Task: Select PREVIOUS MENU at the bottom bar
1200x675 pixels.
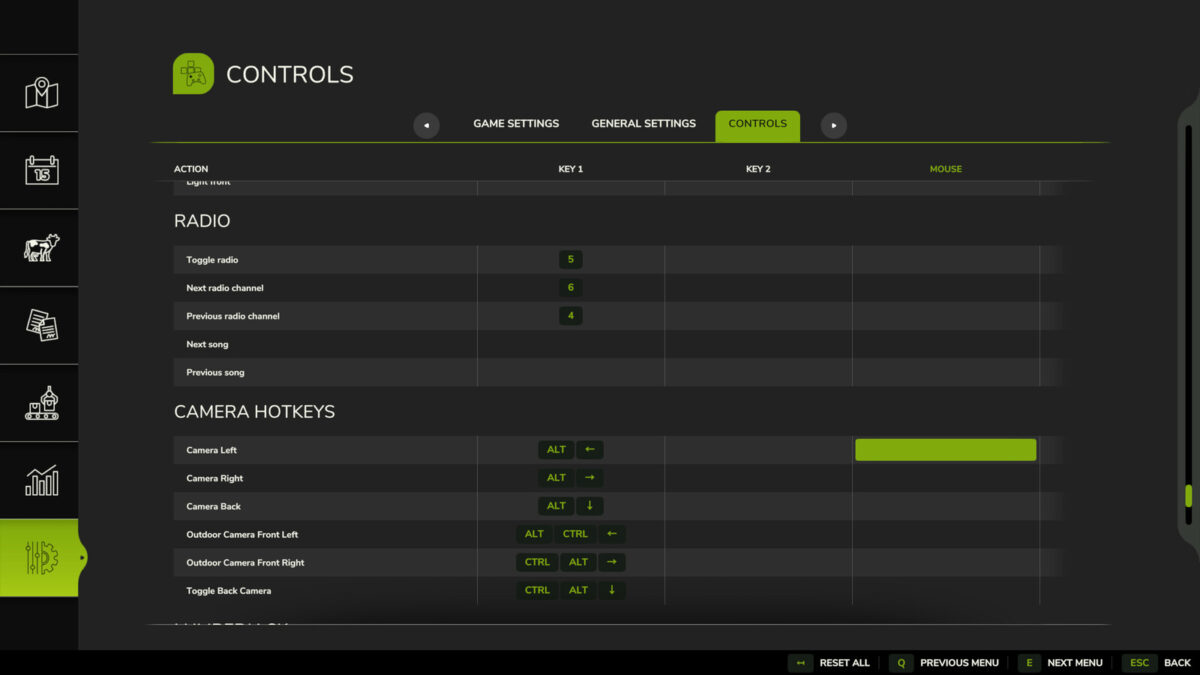Action: (x=958, y=662)
